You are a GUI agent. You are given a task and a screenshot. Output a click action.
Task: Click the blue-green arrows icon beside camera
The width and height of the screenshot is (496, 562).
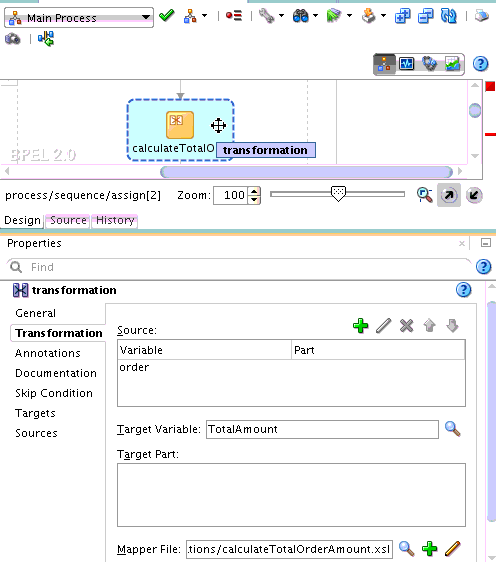pyautogui.click(x=46, y=39)
